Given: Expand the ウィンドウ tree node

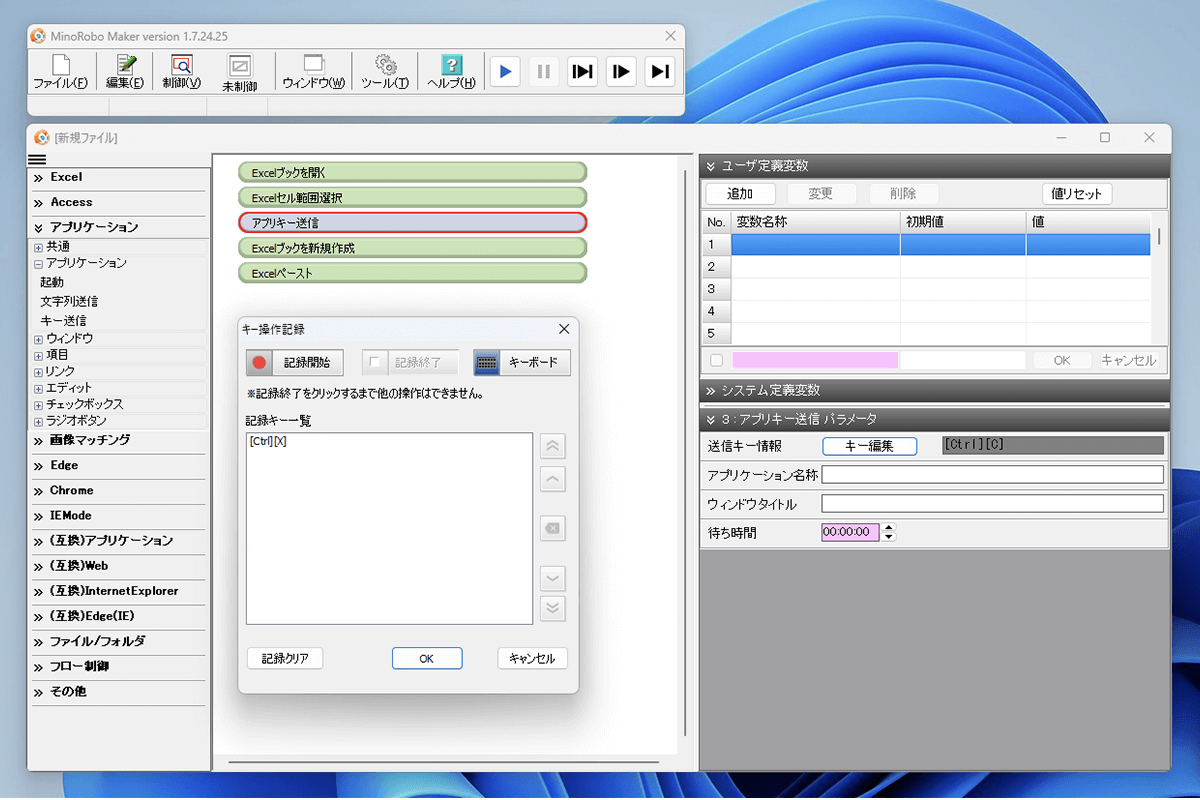Looking at the screenshot, I should tap(38, 340).
